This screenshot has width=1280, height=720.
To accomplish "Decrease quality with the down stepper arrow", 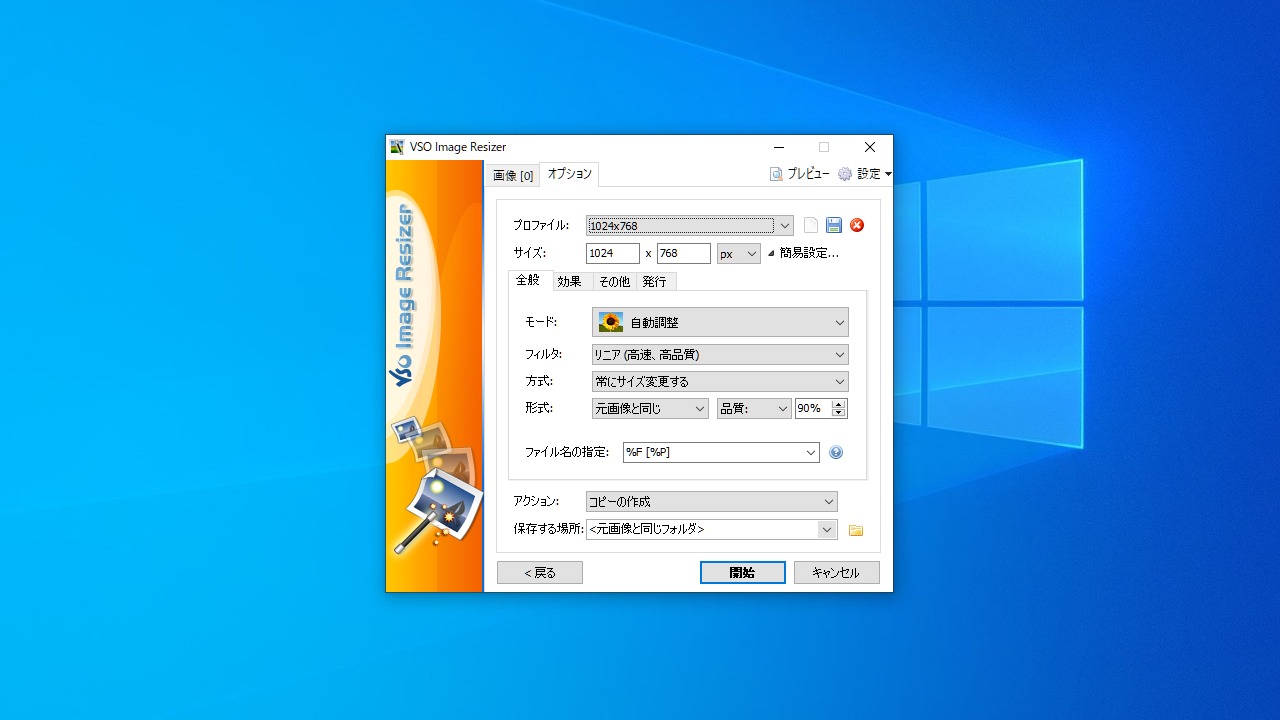I will (x=839, y=413).
